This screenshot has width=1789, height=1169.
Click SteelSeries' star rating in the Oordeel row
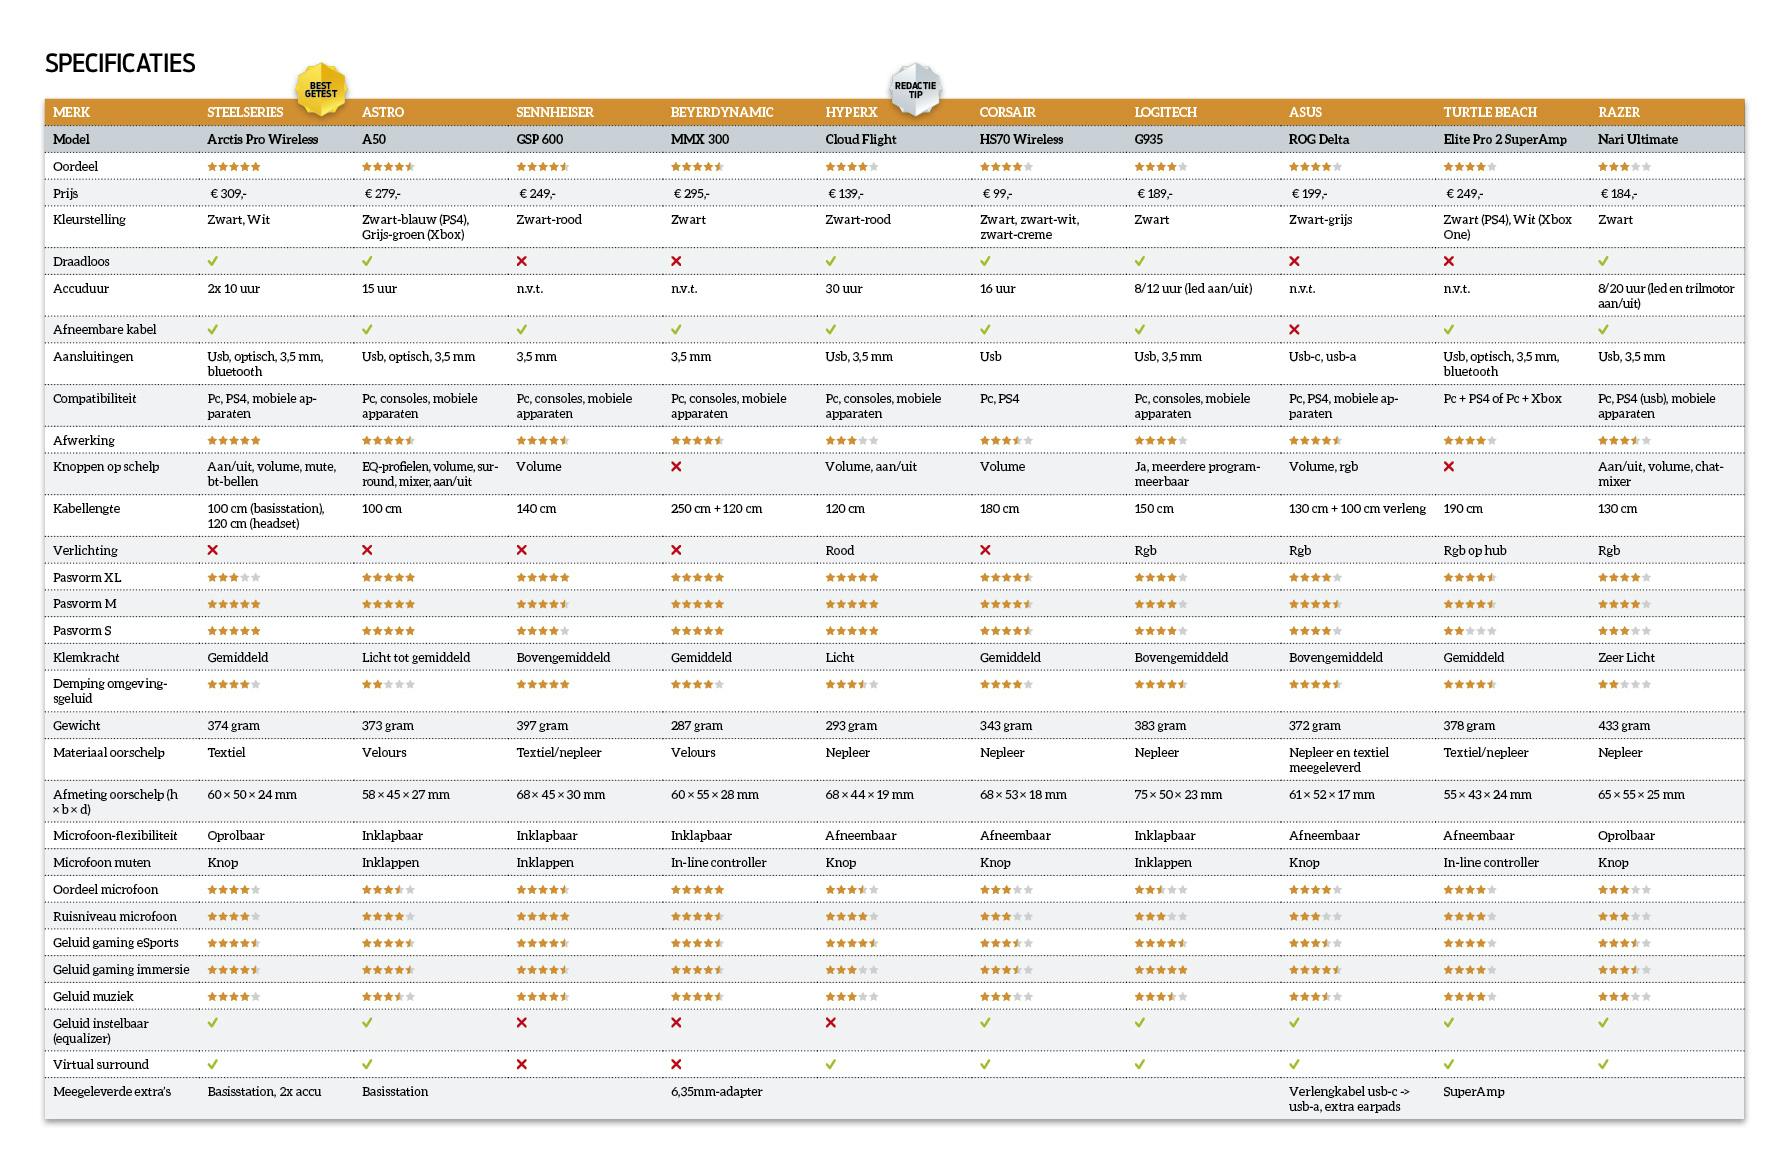click(234, 167)
